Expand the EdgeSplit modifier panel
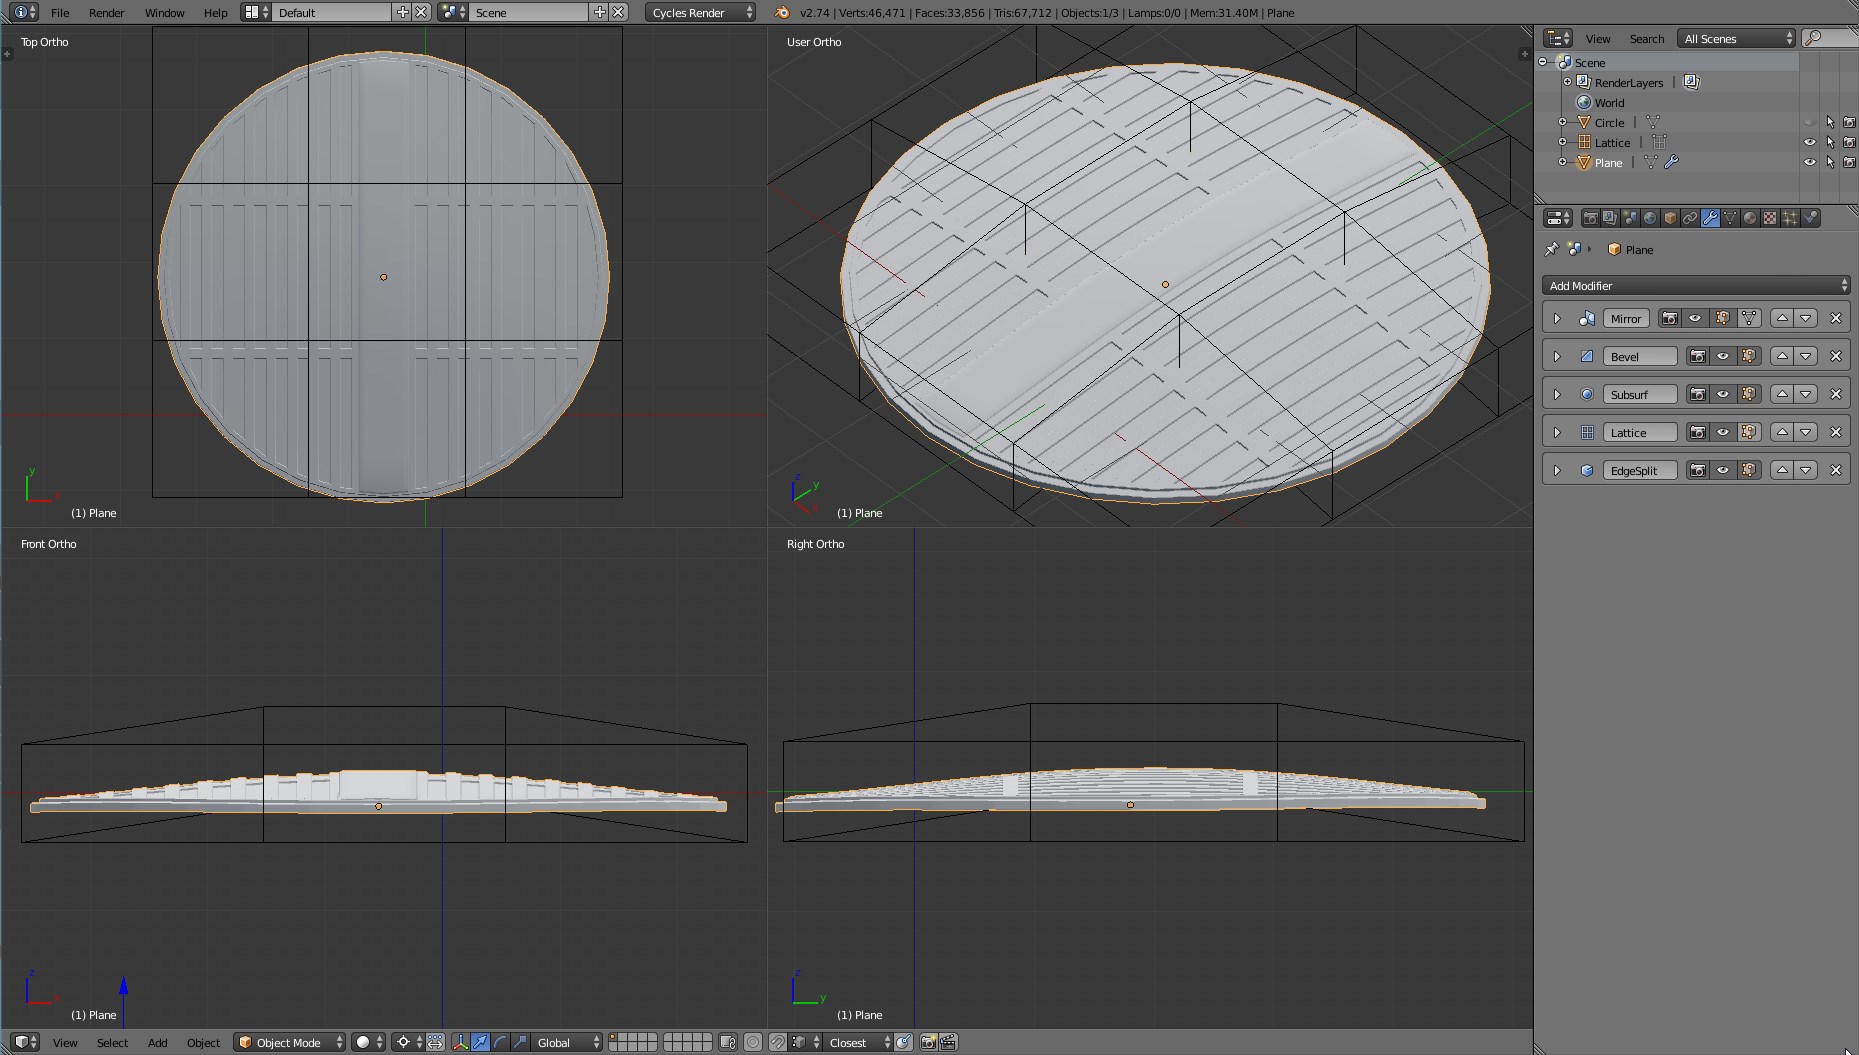 click(x=1557, y=470)
